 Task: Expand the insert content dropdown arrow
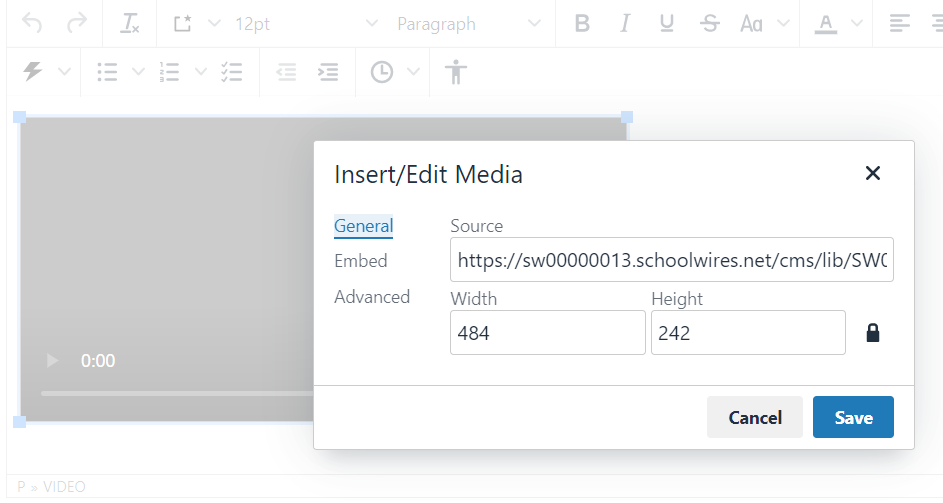click(214, 23)
